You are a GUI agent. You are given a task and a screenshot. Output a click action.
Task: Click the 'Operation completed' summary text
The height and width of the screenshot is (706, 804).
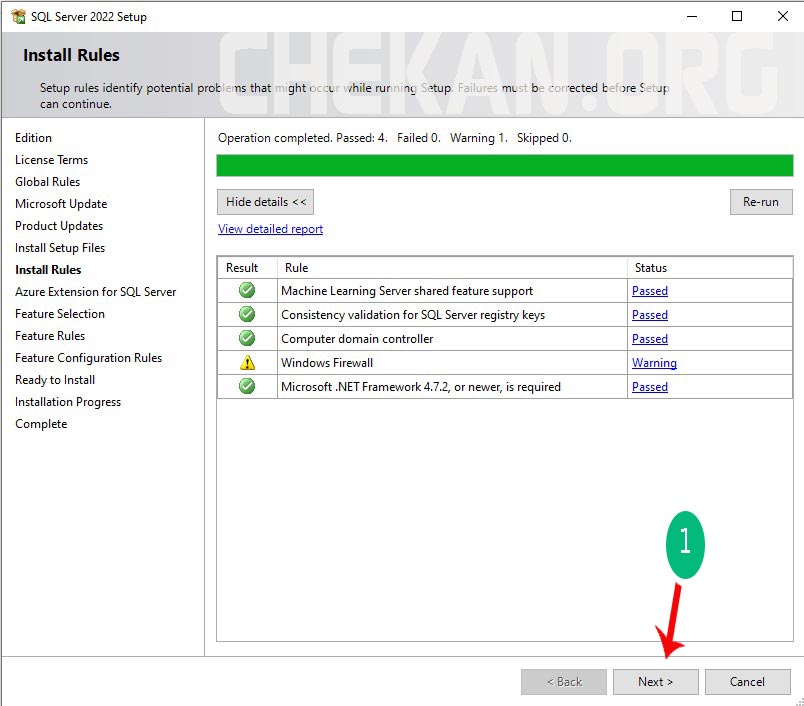[395, 138]
